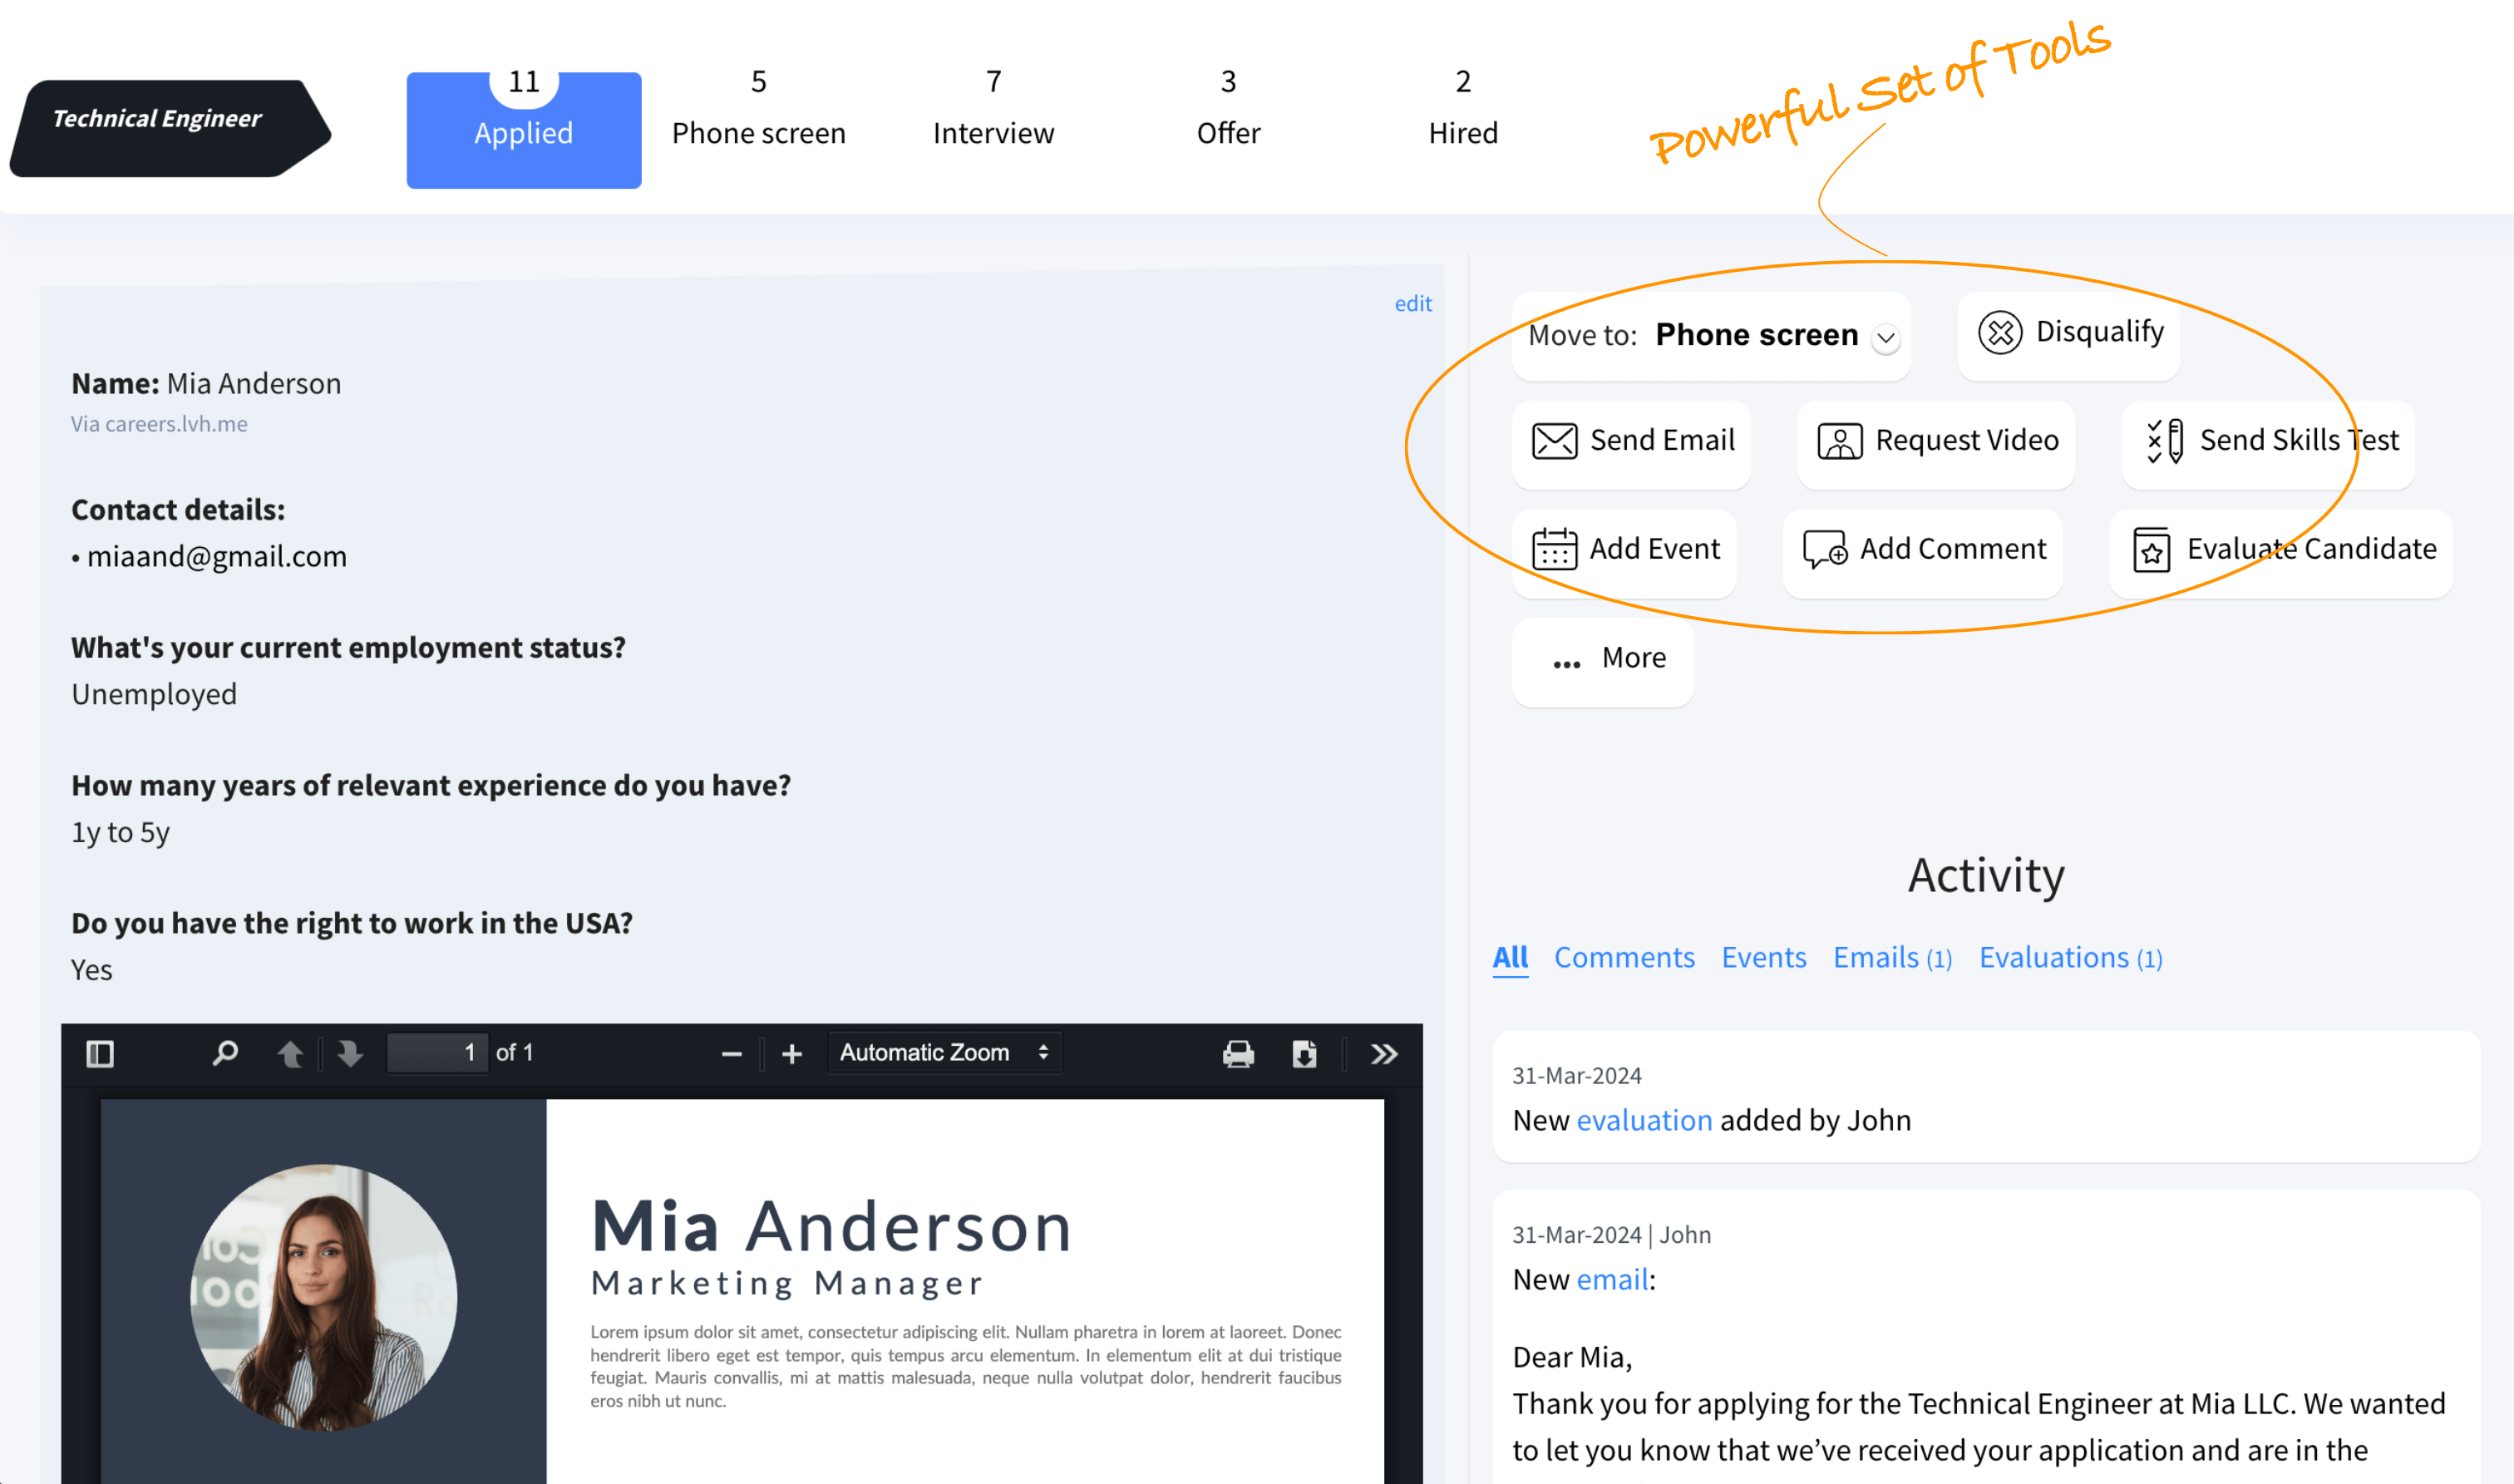The image size is (2514, 1484).
Task: Click the PDF zoom out minus
Action: (731, 1054)
